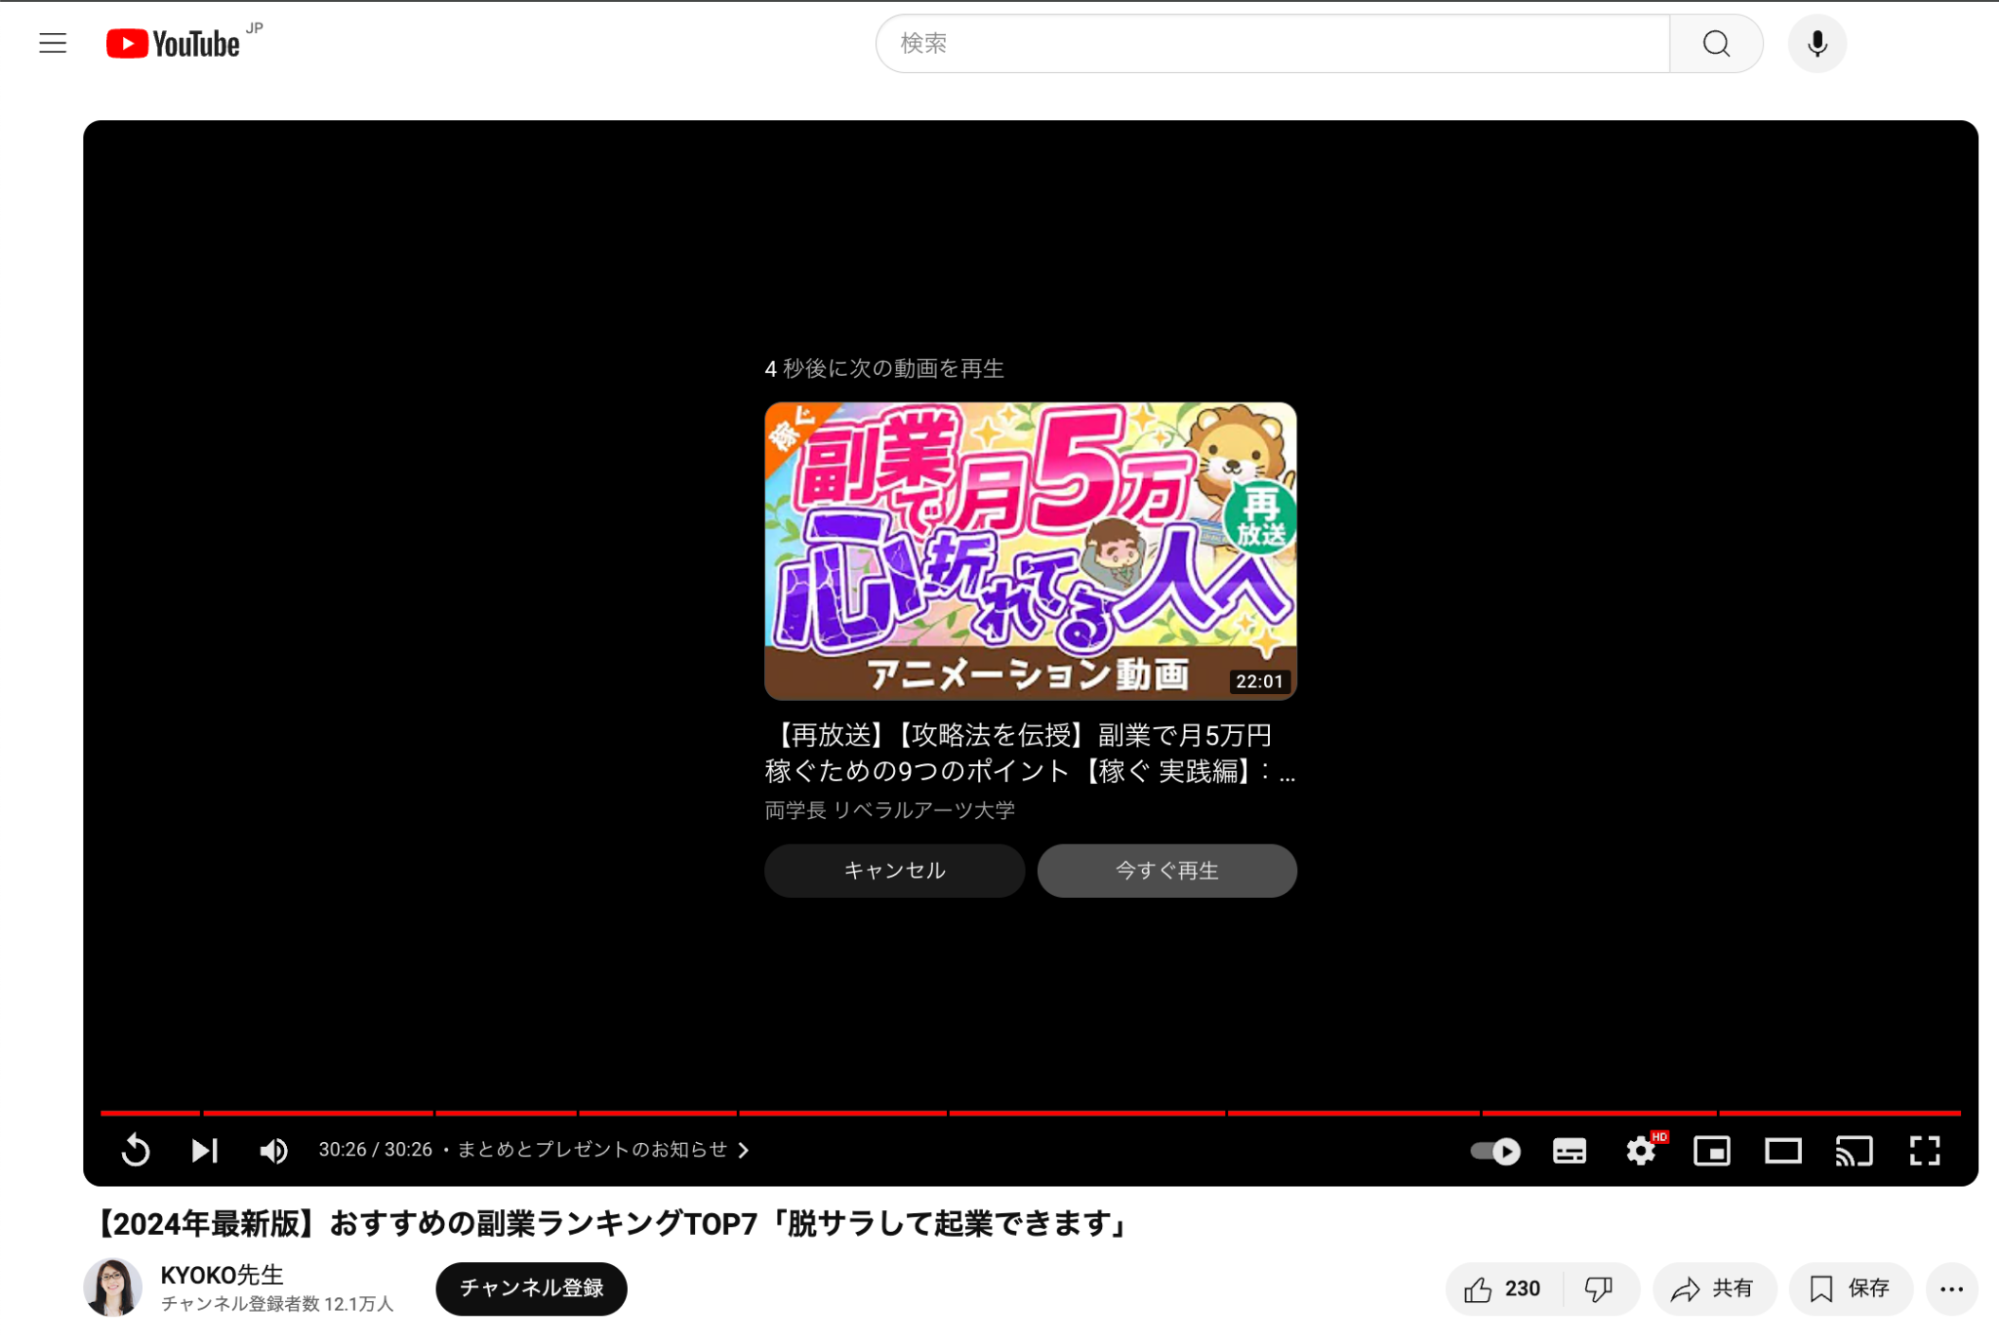
Task: Cast video to TV icon
Action: click(1854, 1150)
